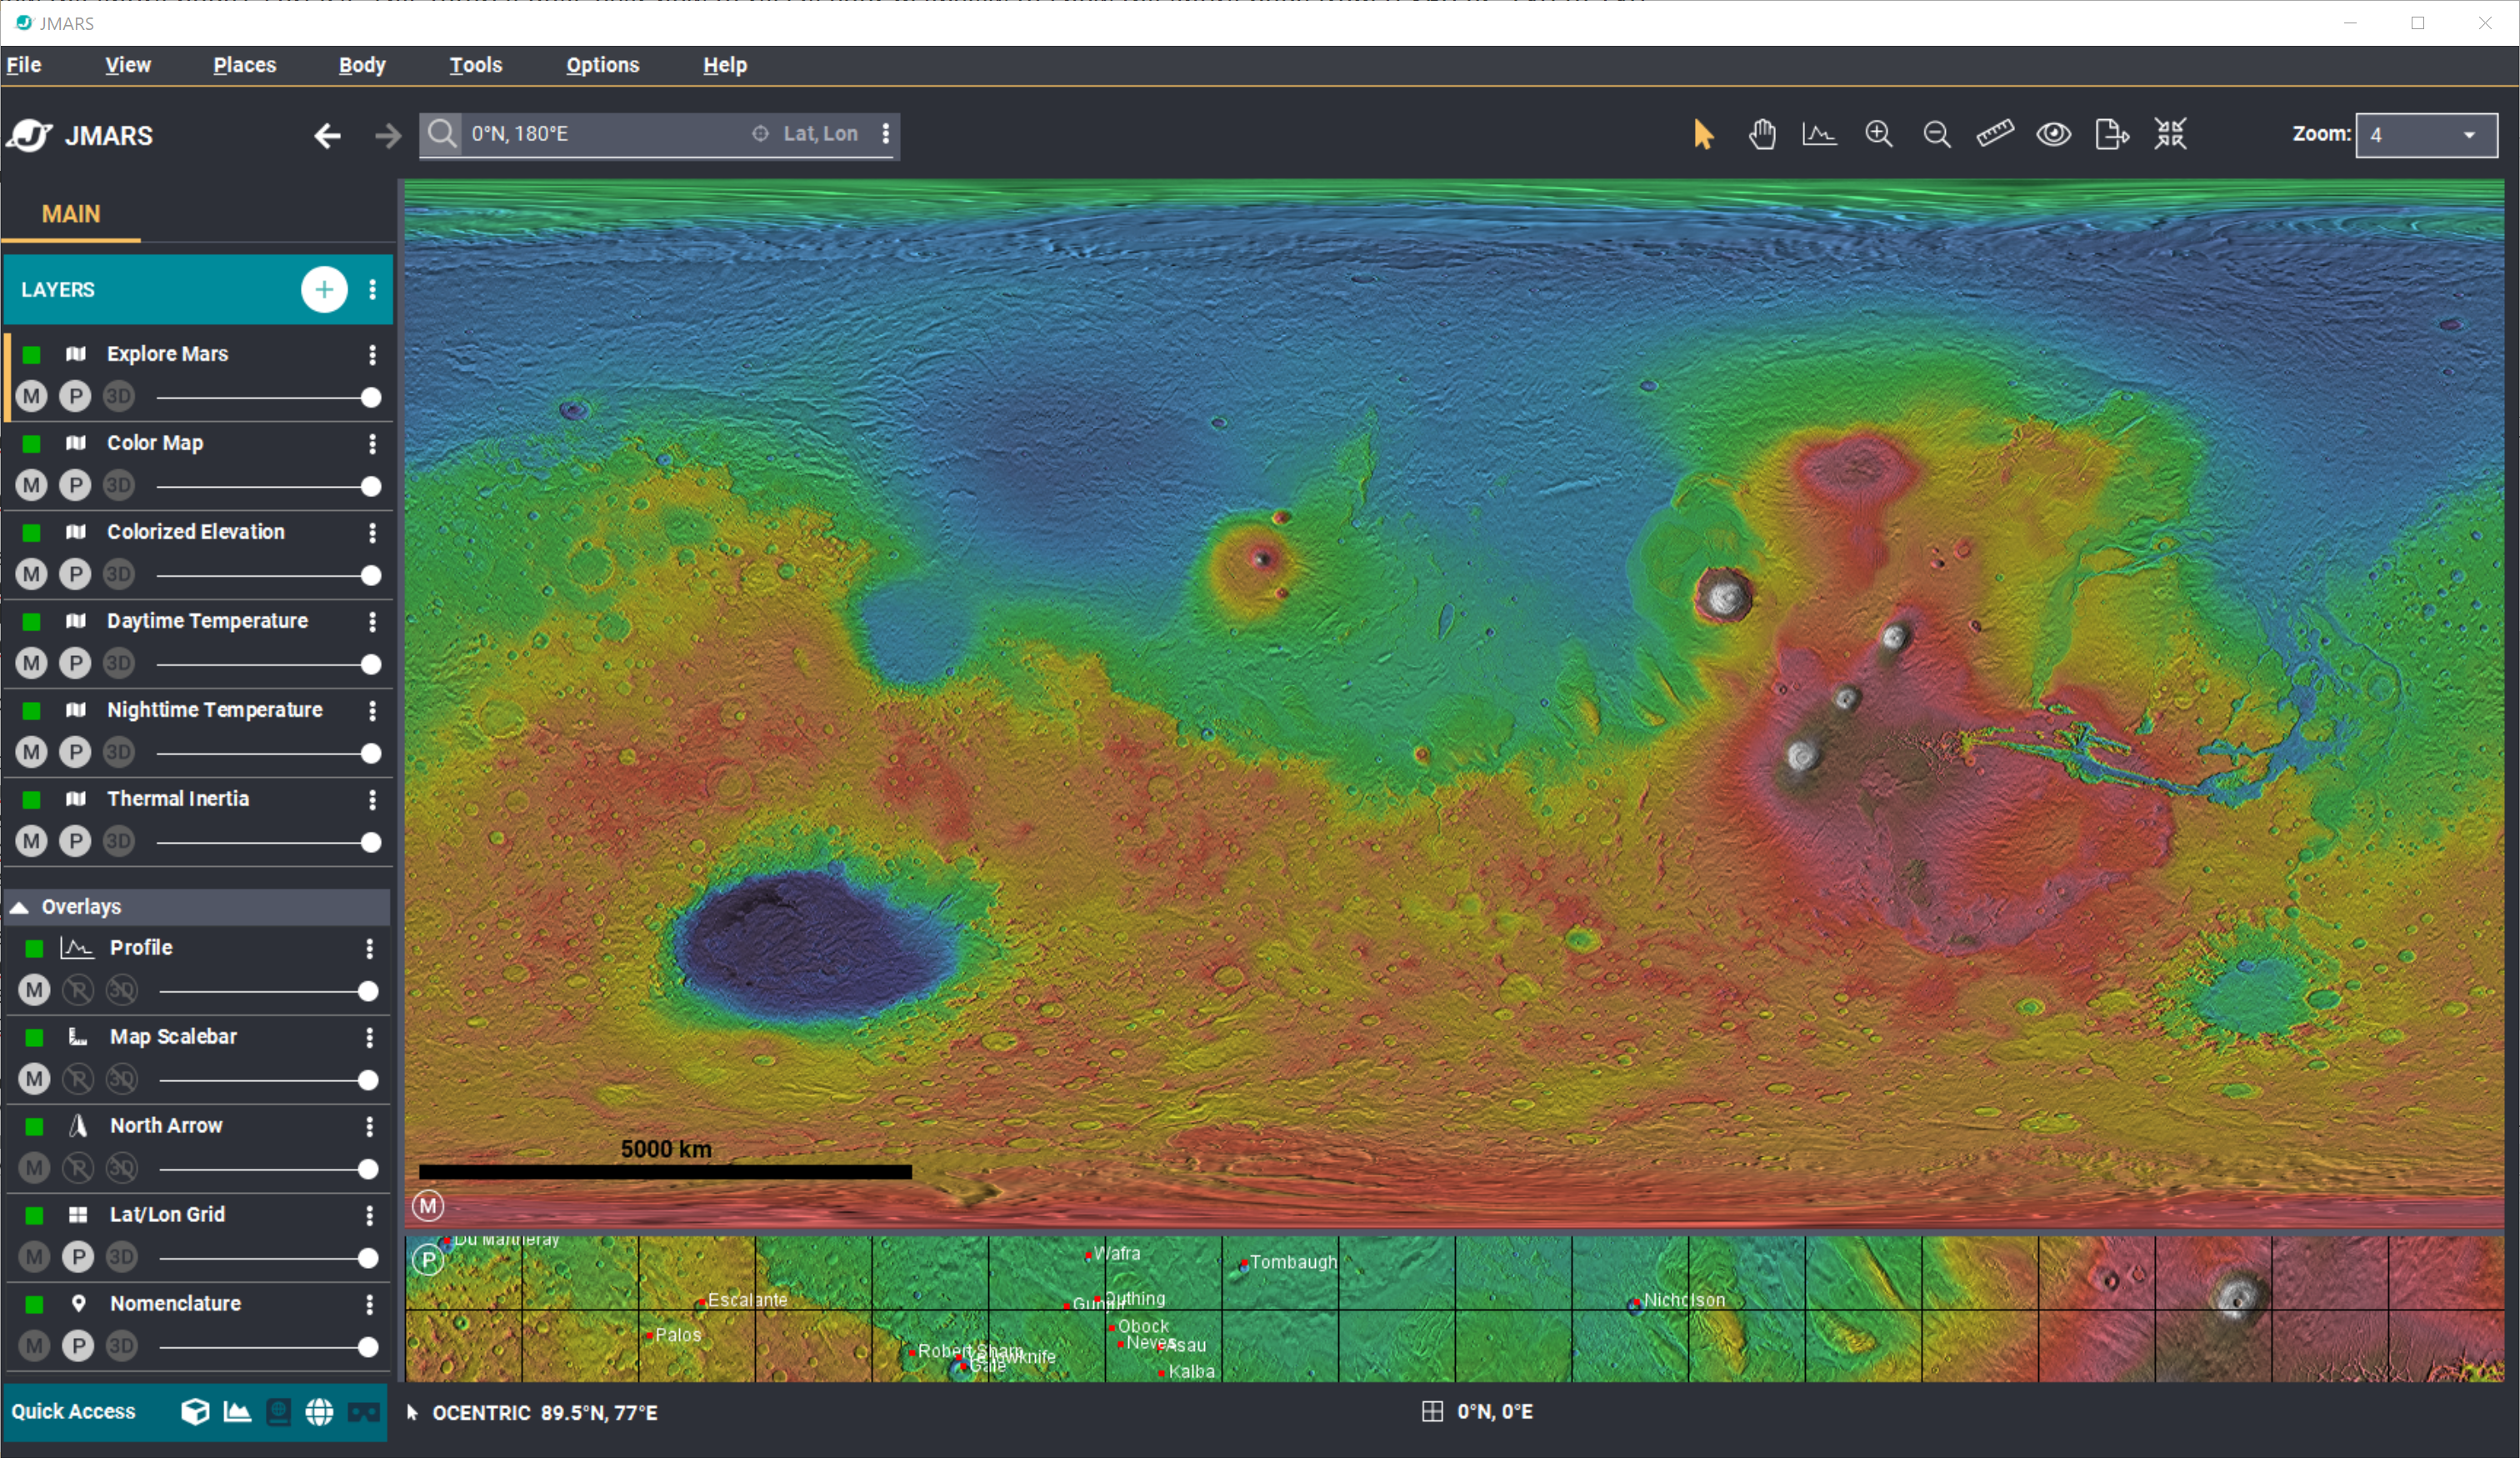Click the Quick Access label
This screenshot has height=1458, width=2520.
click(74, 1411)
